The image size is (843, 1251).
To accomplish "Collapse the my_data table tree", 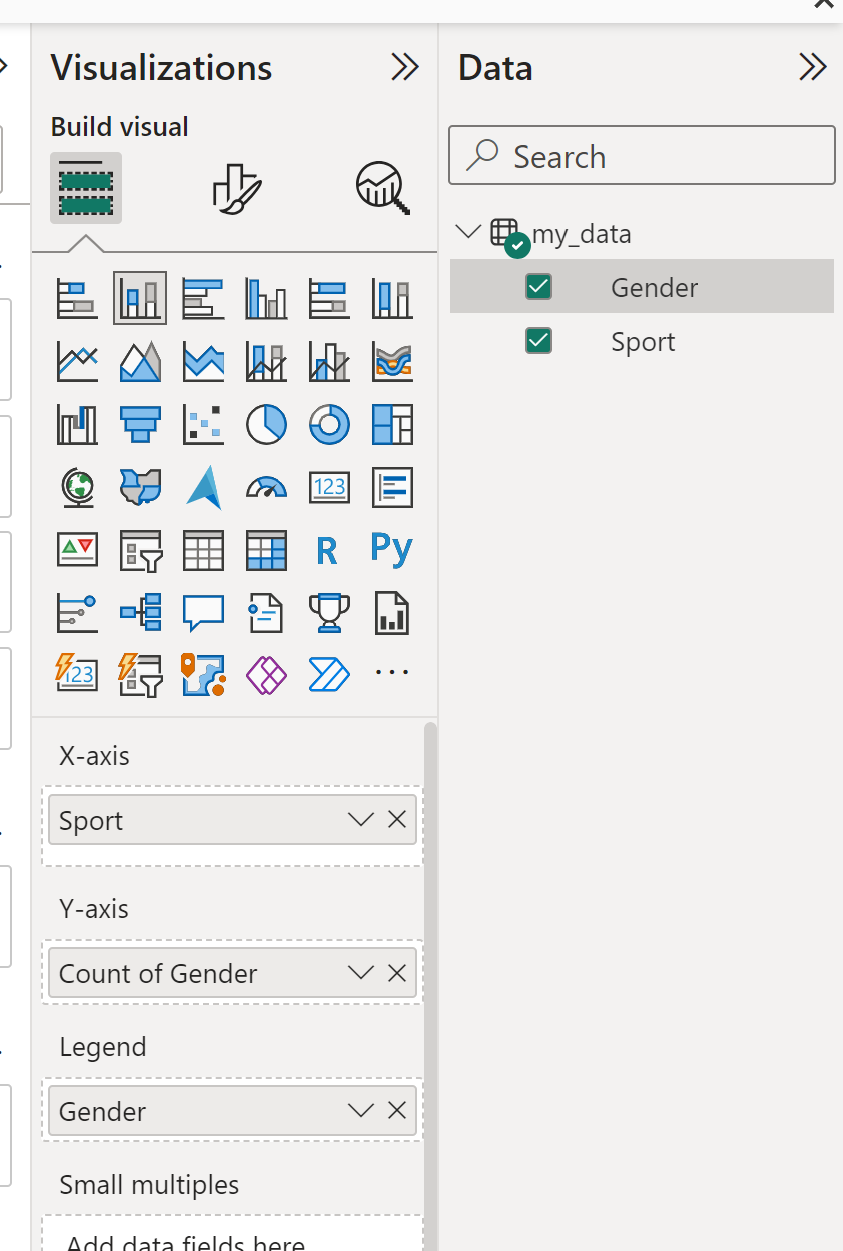I will (x=467, y=233).
